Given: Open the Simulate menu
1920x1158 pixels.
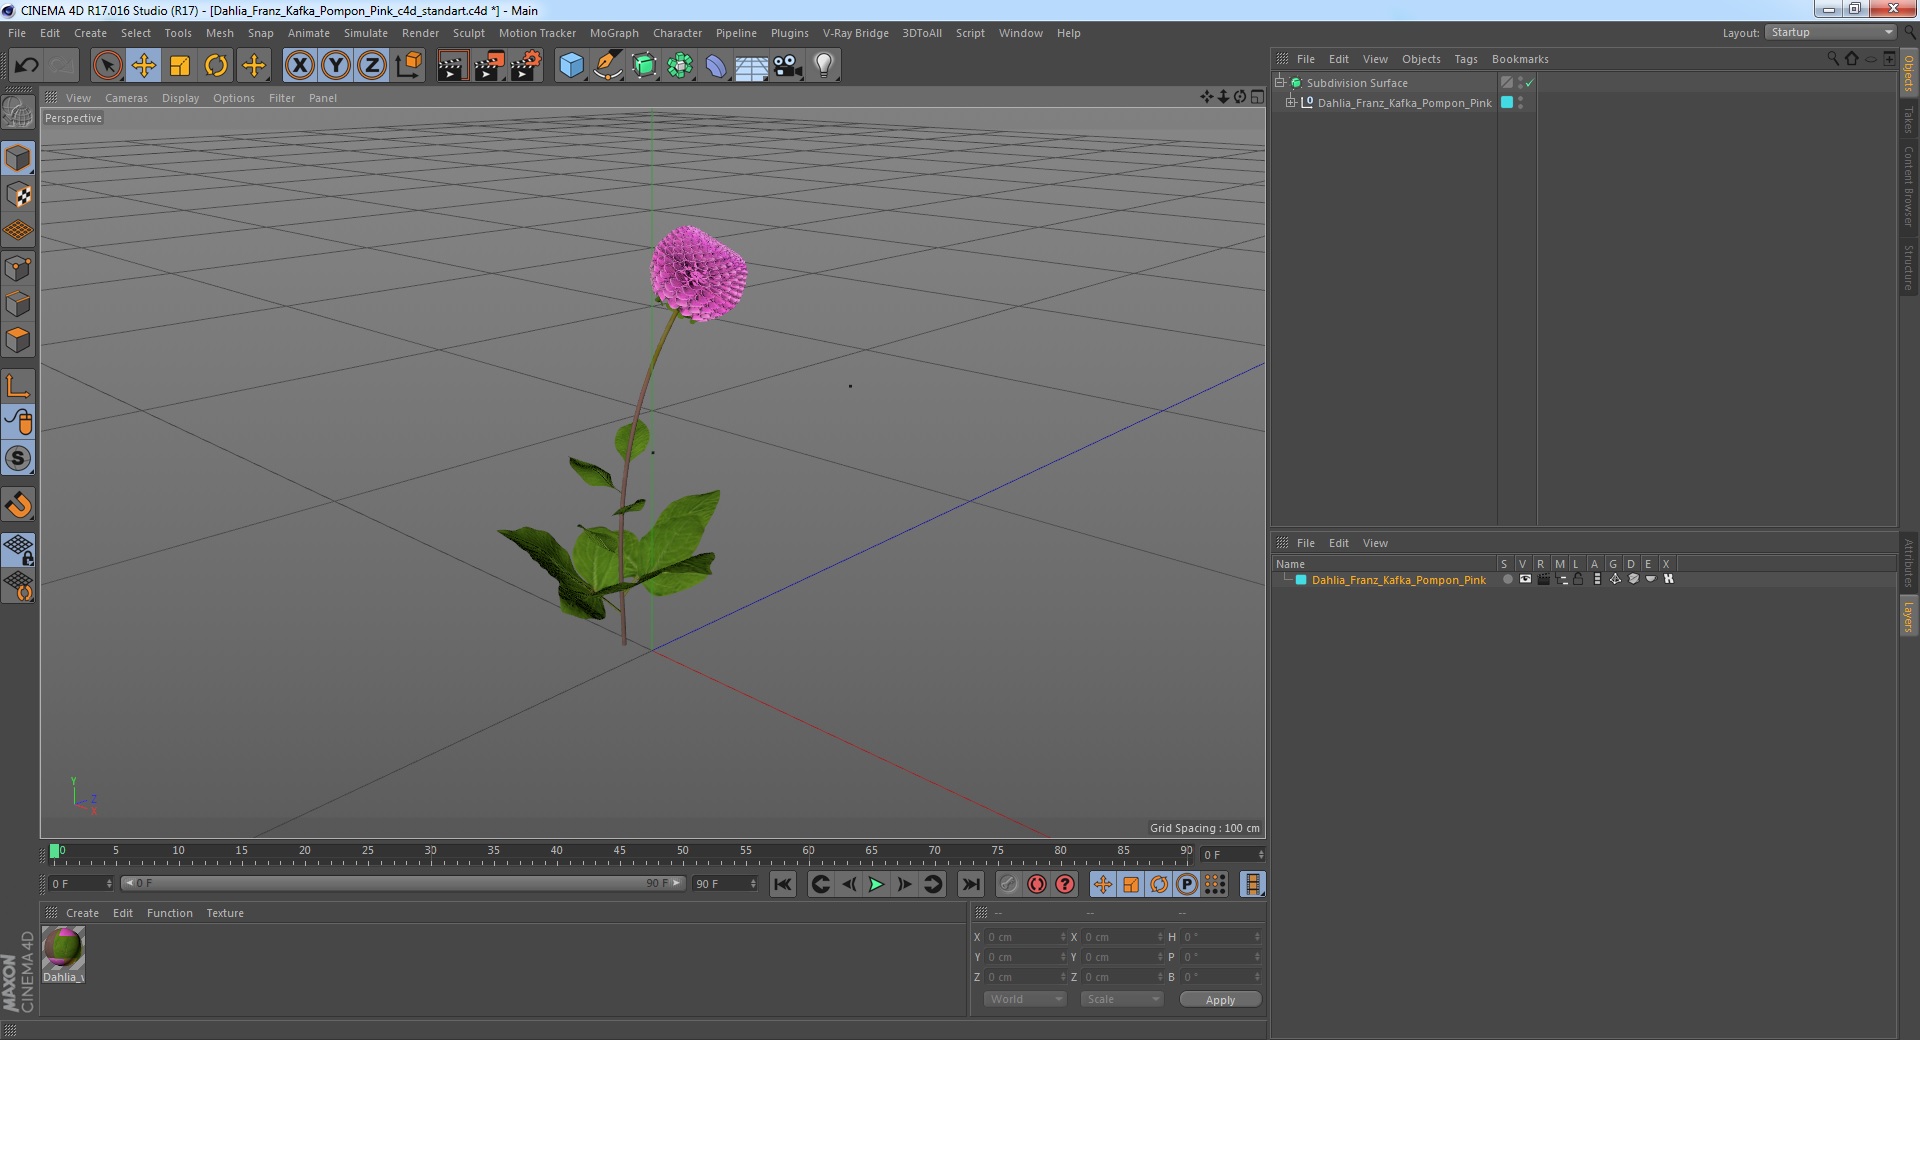Looking at the screenshot, I should click(366, 33).
